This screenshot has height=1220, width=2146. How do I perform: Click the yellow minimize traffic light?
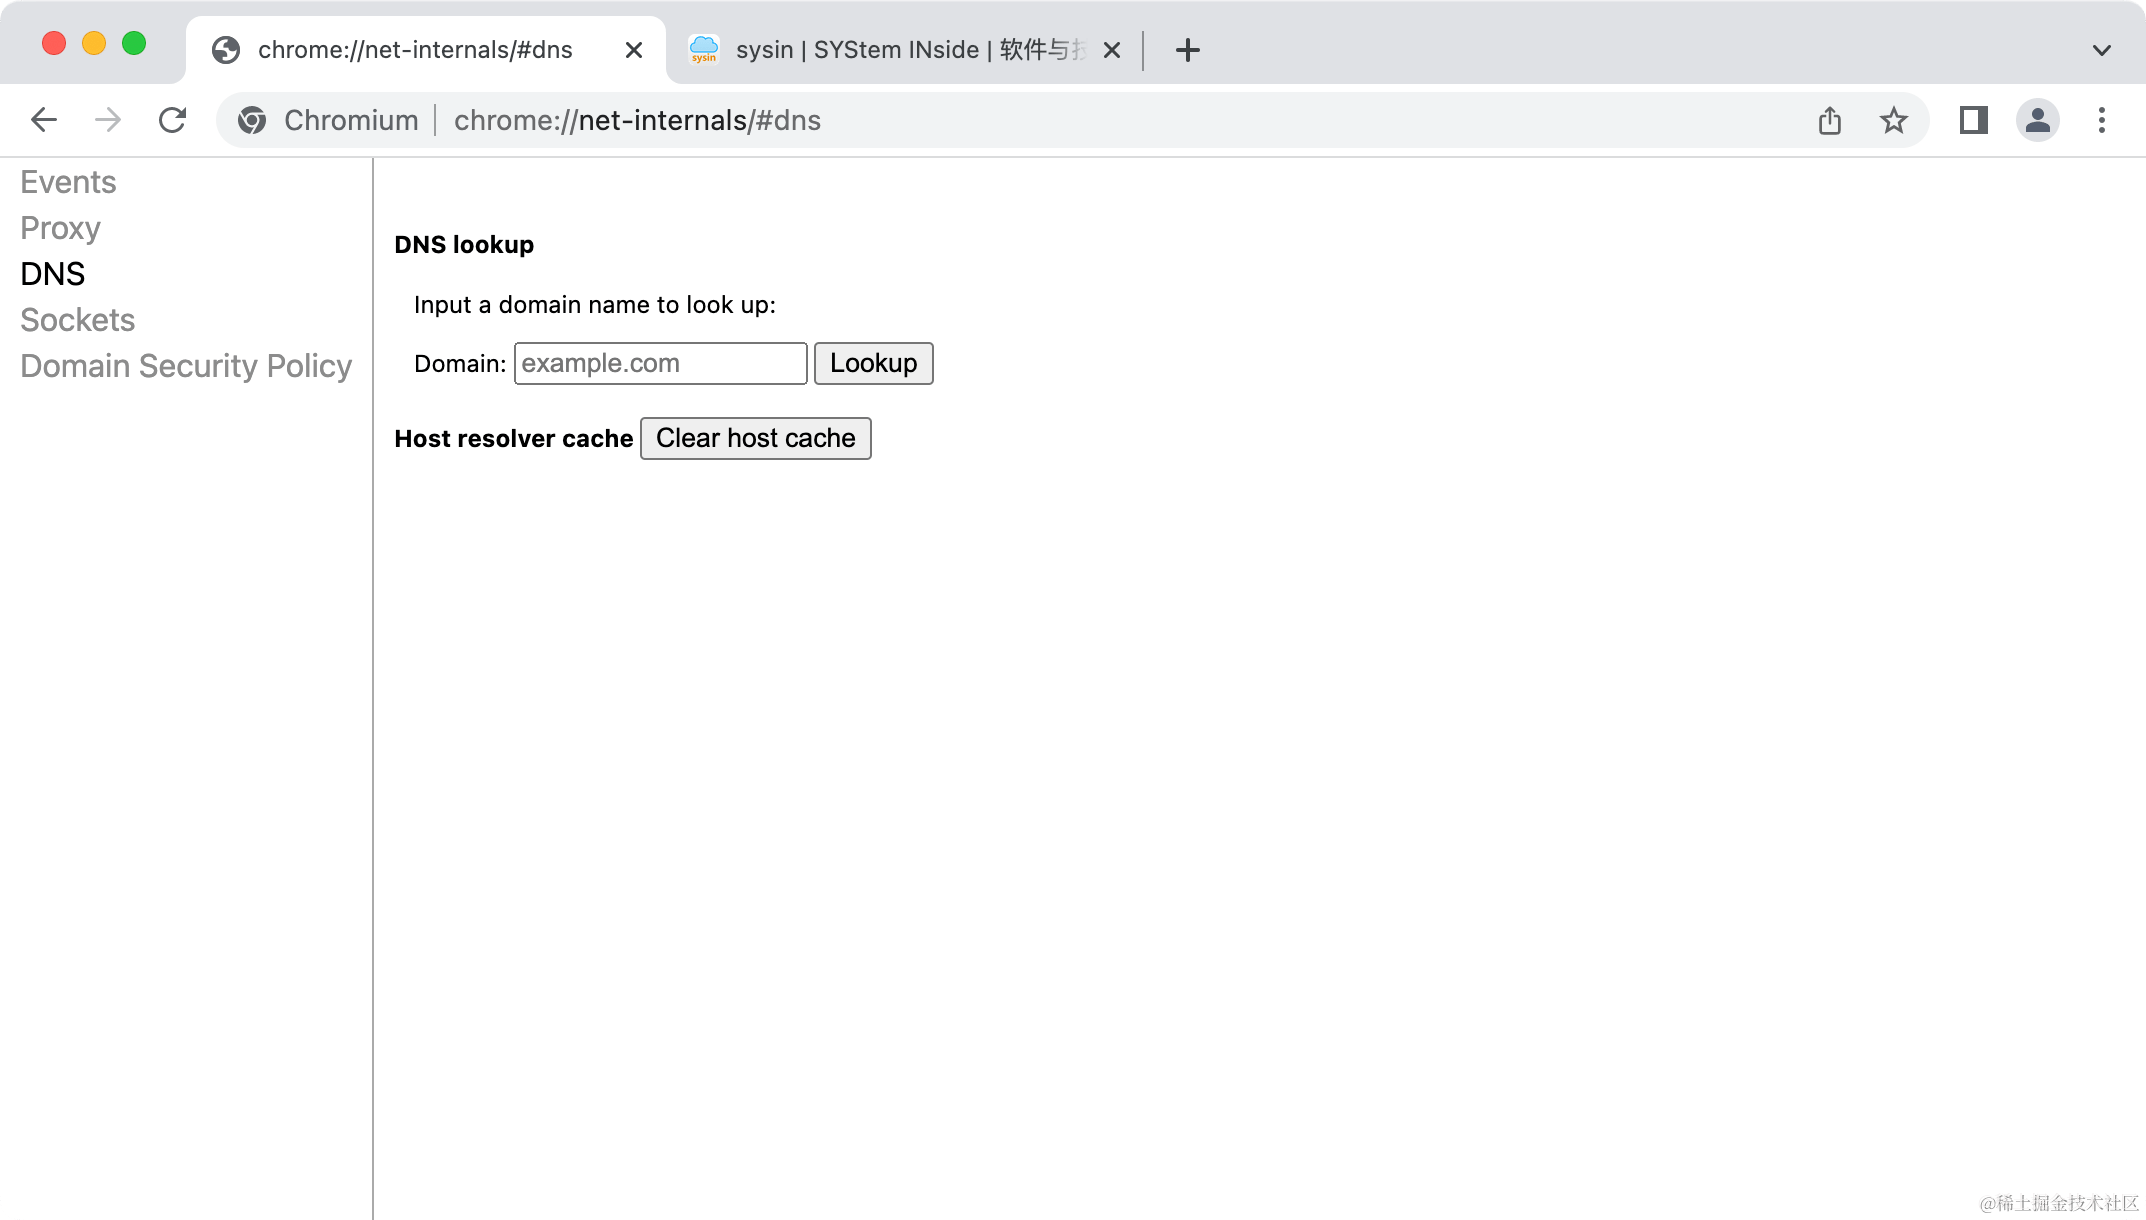pyautogui.click(x=95, y=43)
